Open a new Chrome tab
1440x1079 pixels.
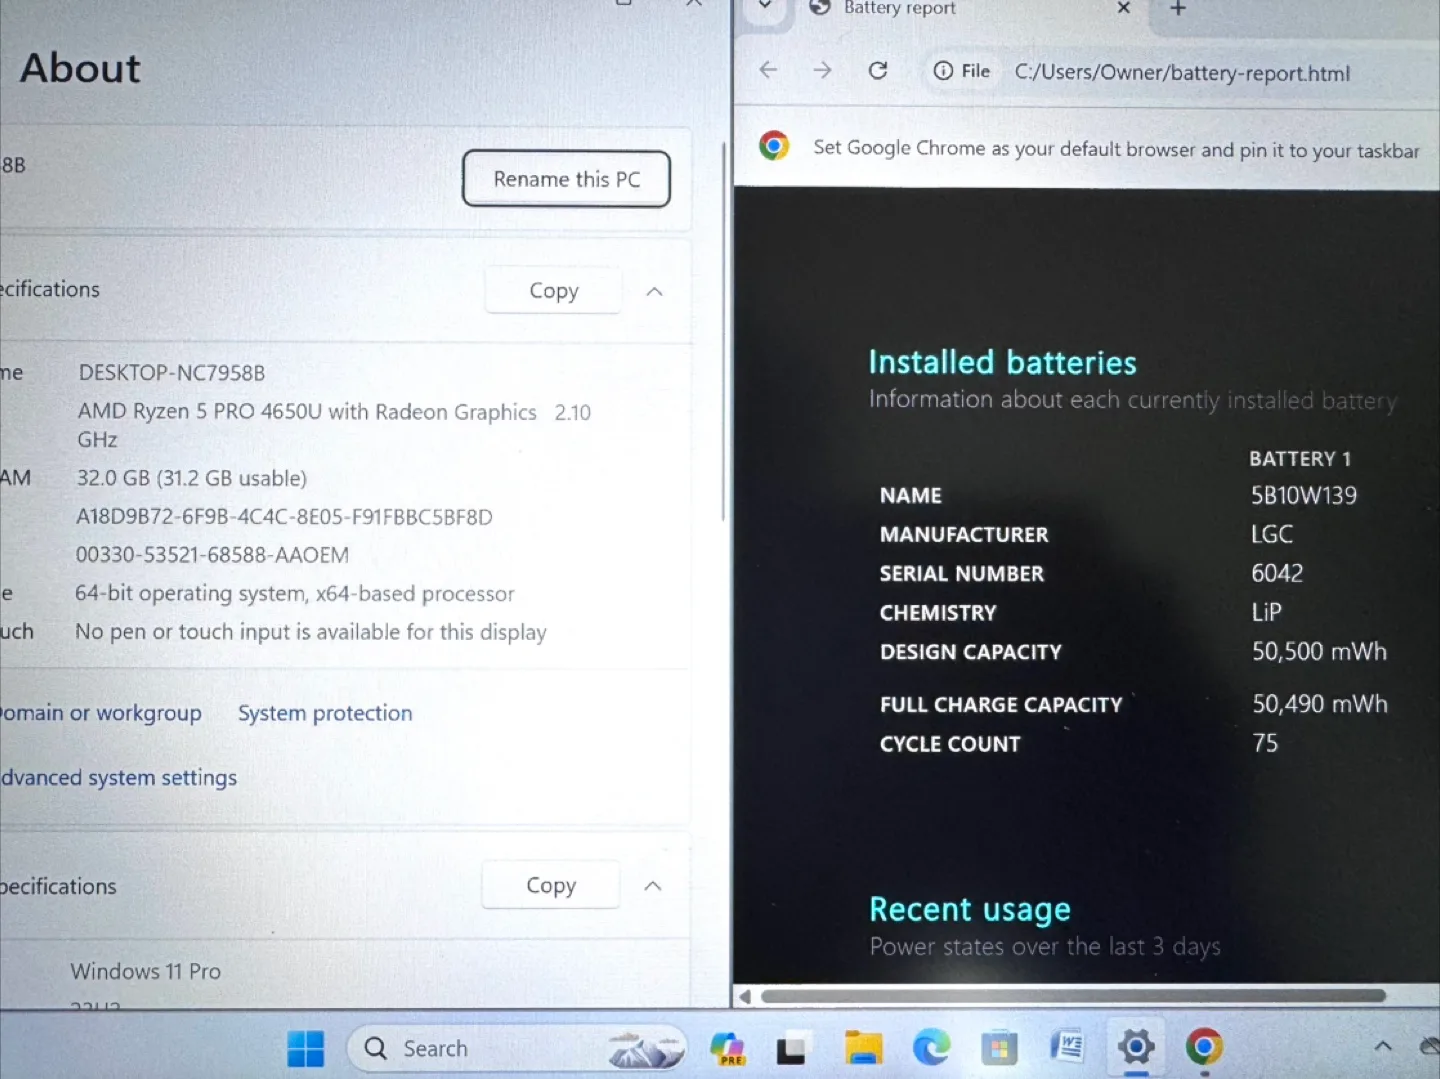1177,9
